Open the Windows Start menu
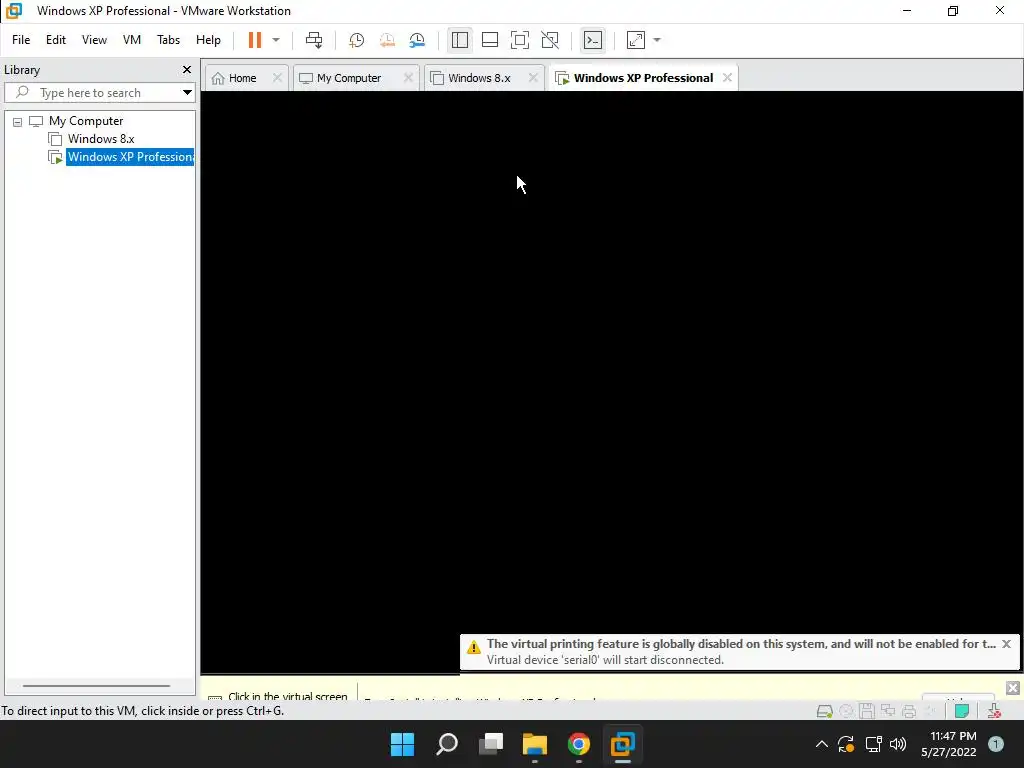Viewport: 1024px width, 768px height. click(402, 744)
